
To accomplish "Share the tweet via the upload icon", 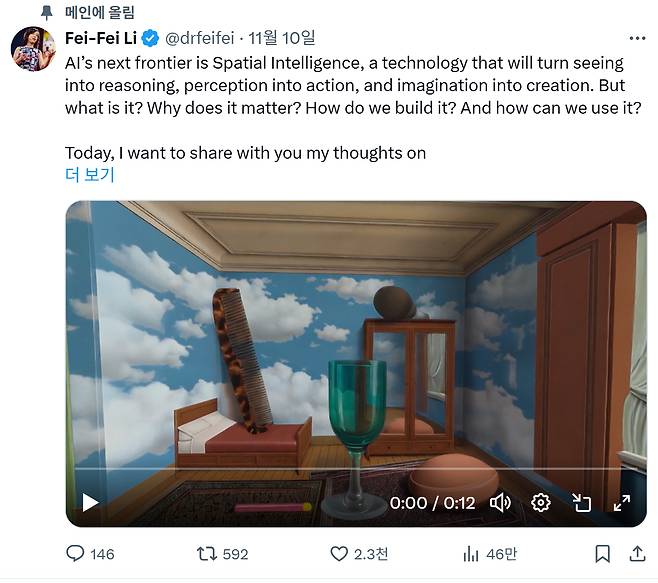I will 636,553.
